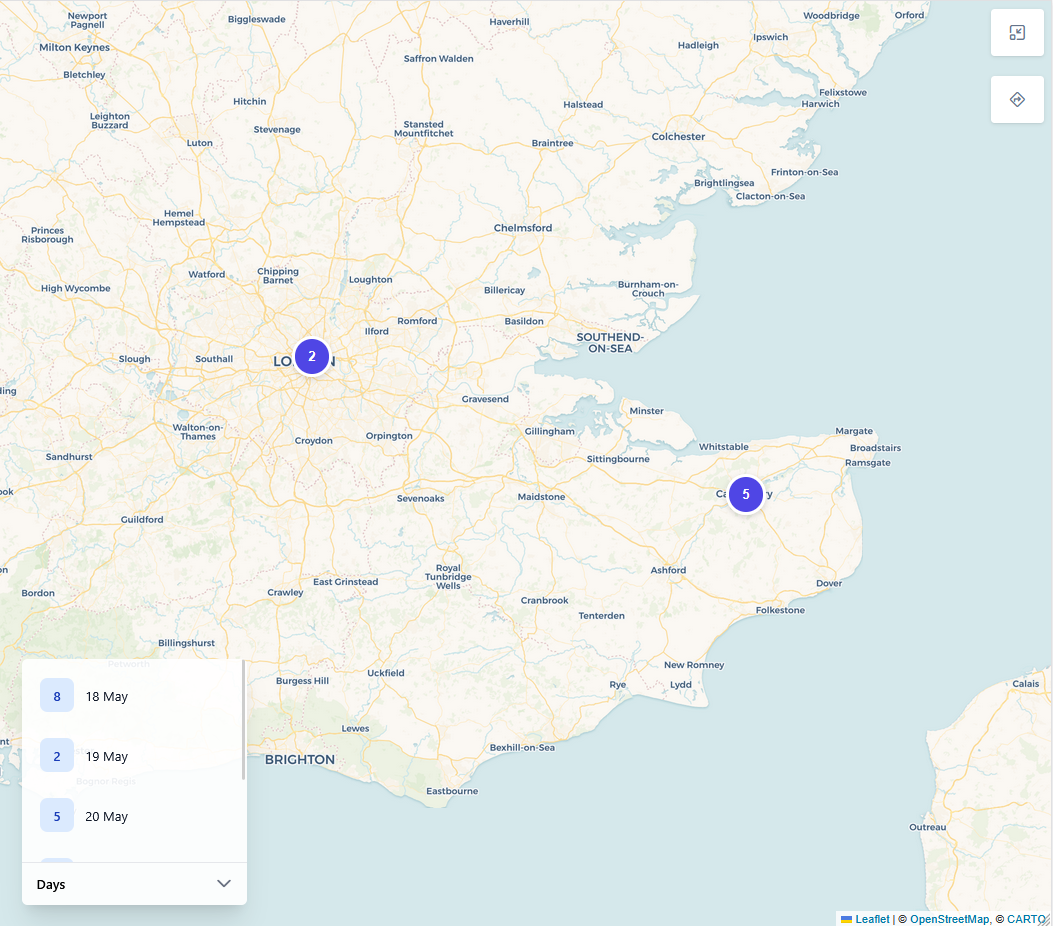Click the Ukraine flag icon in the attribution bar
The height and width of the screenshot is (926, 1053).
click(x=847, y=919)
